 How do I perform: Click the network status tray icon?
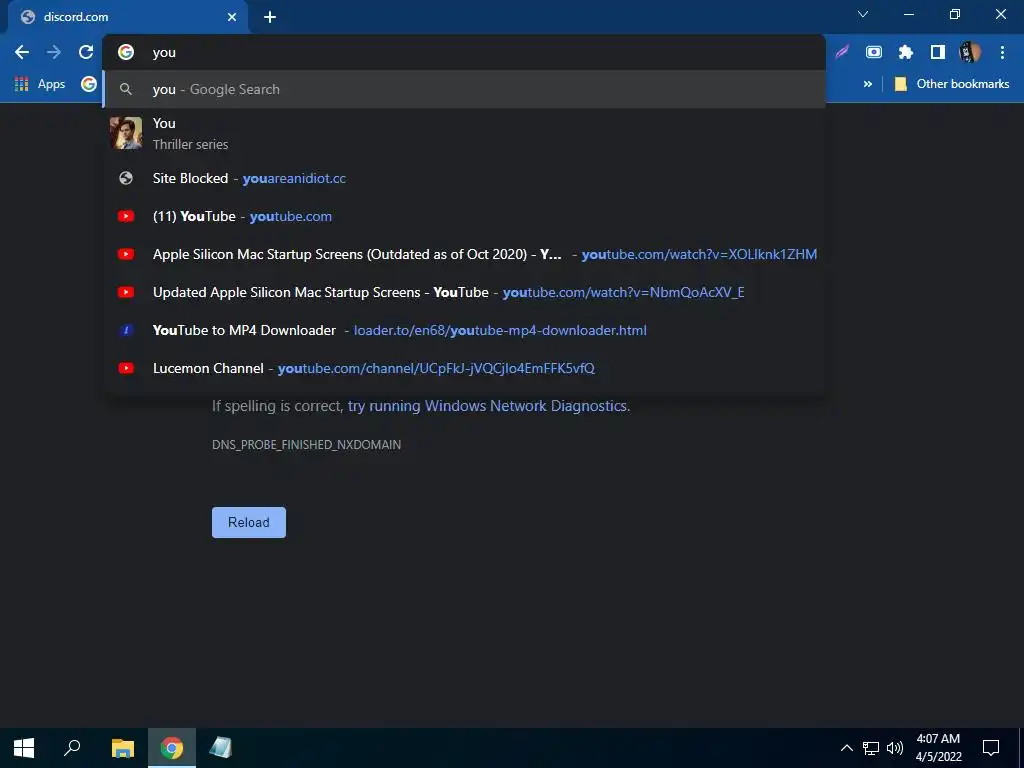click(x=871, y=748)
